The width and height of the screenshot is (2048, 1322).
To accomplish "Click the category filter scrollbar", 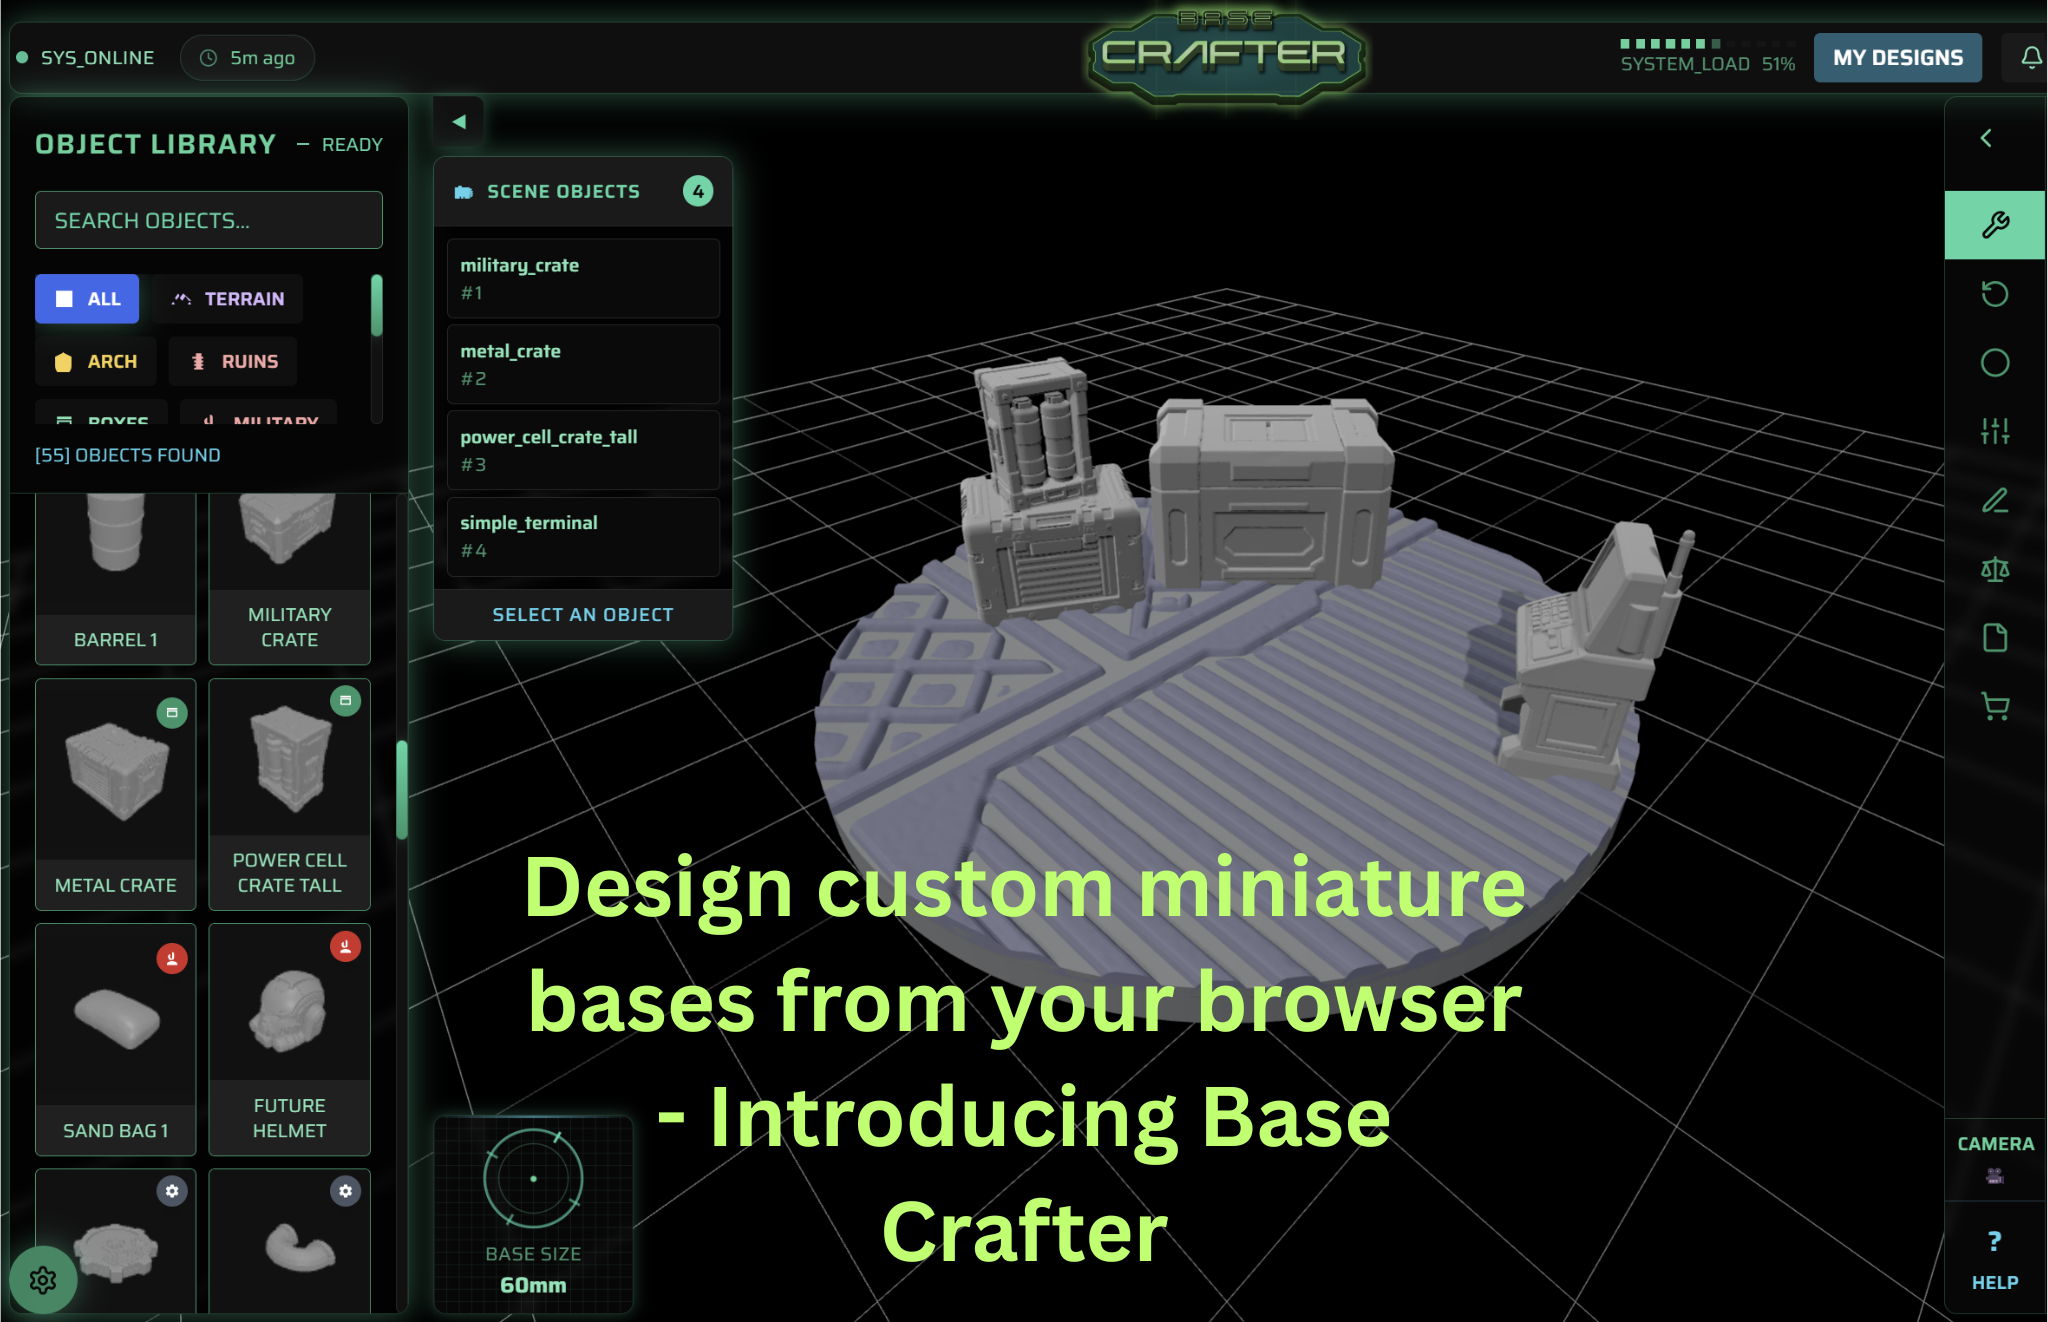I will pyautogui.click(x=377, y=305).
